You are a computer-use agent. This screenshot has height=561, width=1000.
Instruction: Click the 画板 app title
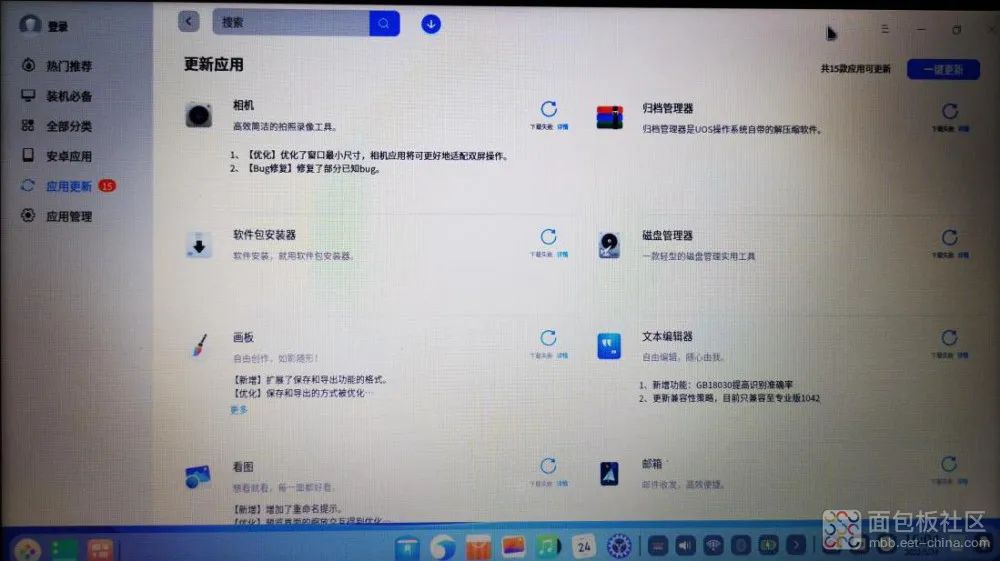click(x=243, y=337)
